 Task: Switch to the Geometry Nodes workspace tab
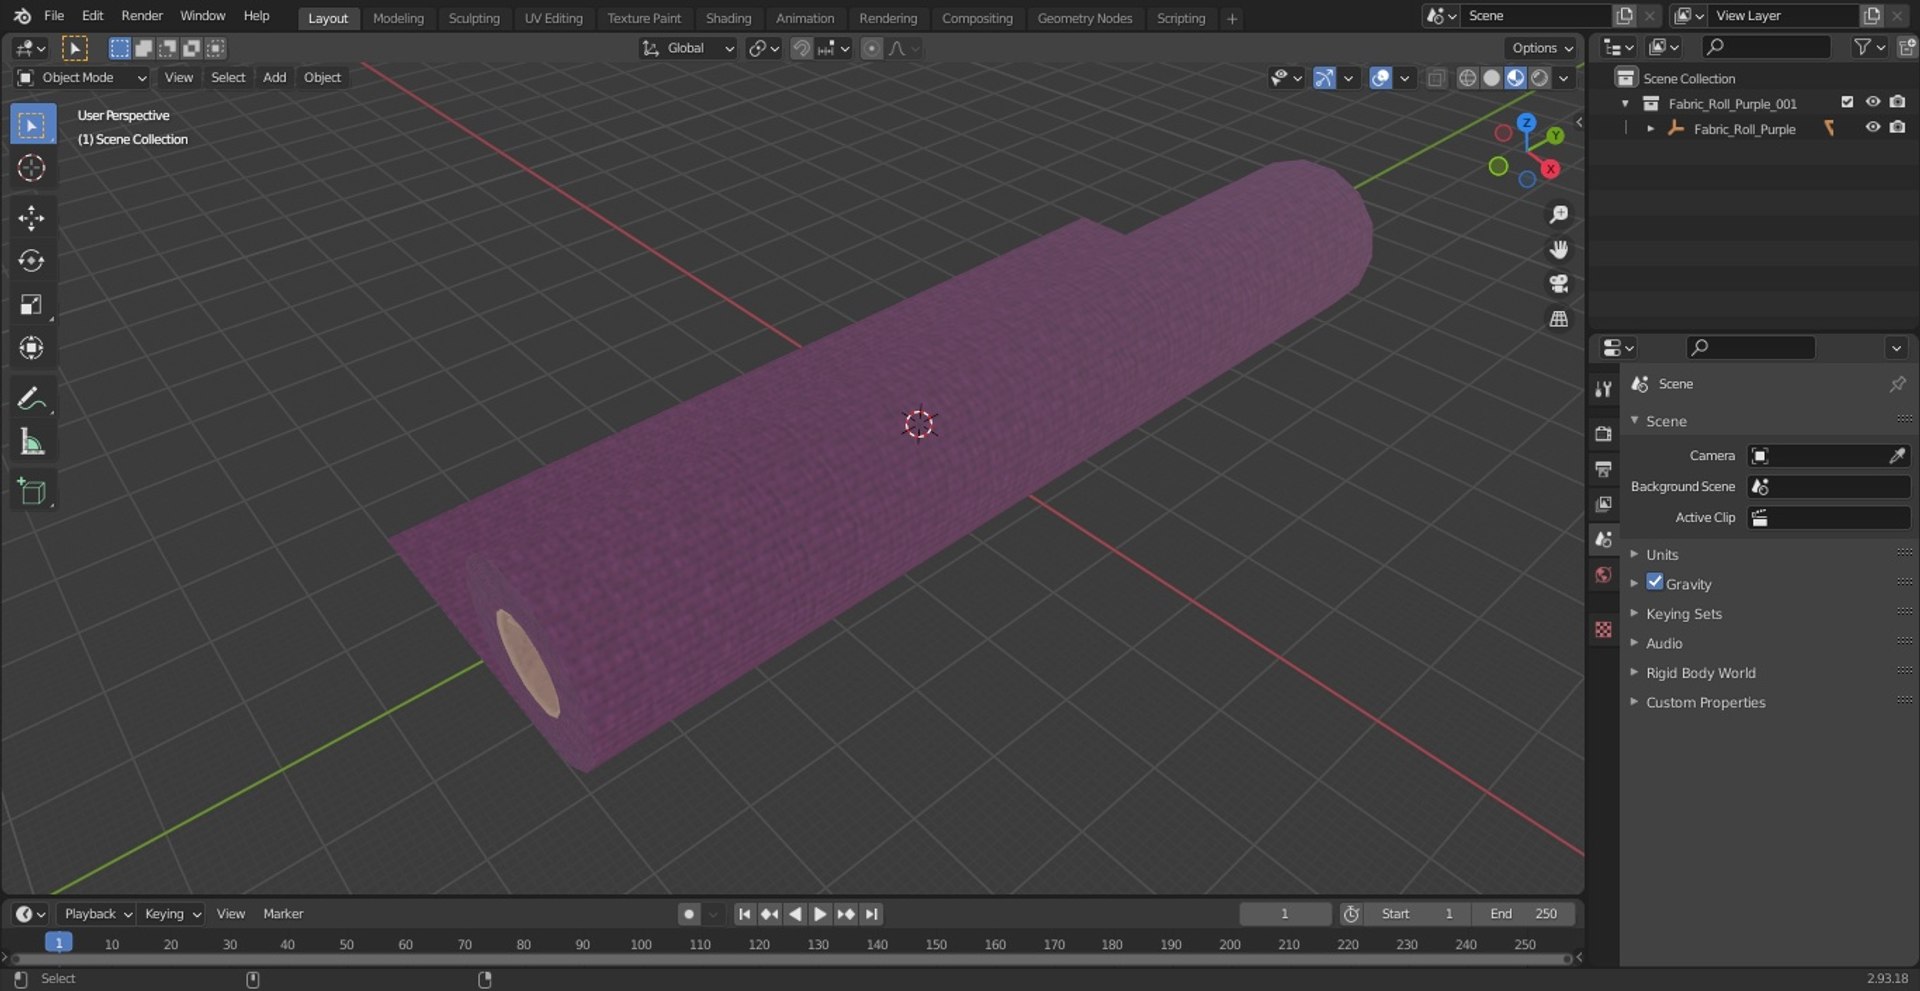1085,18
